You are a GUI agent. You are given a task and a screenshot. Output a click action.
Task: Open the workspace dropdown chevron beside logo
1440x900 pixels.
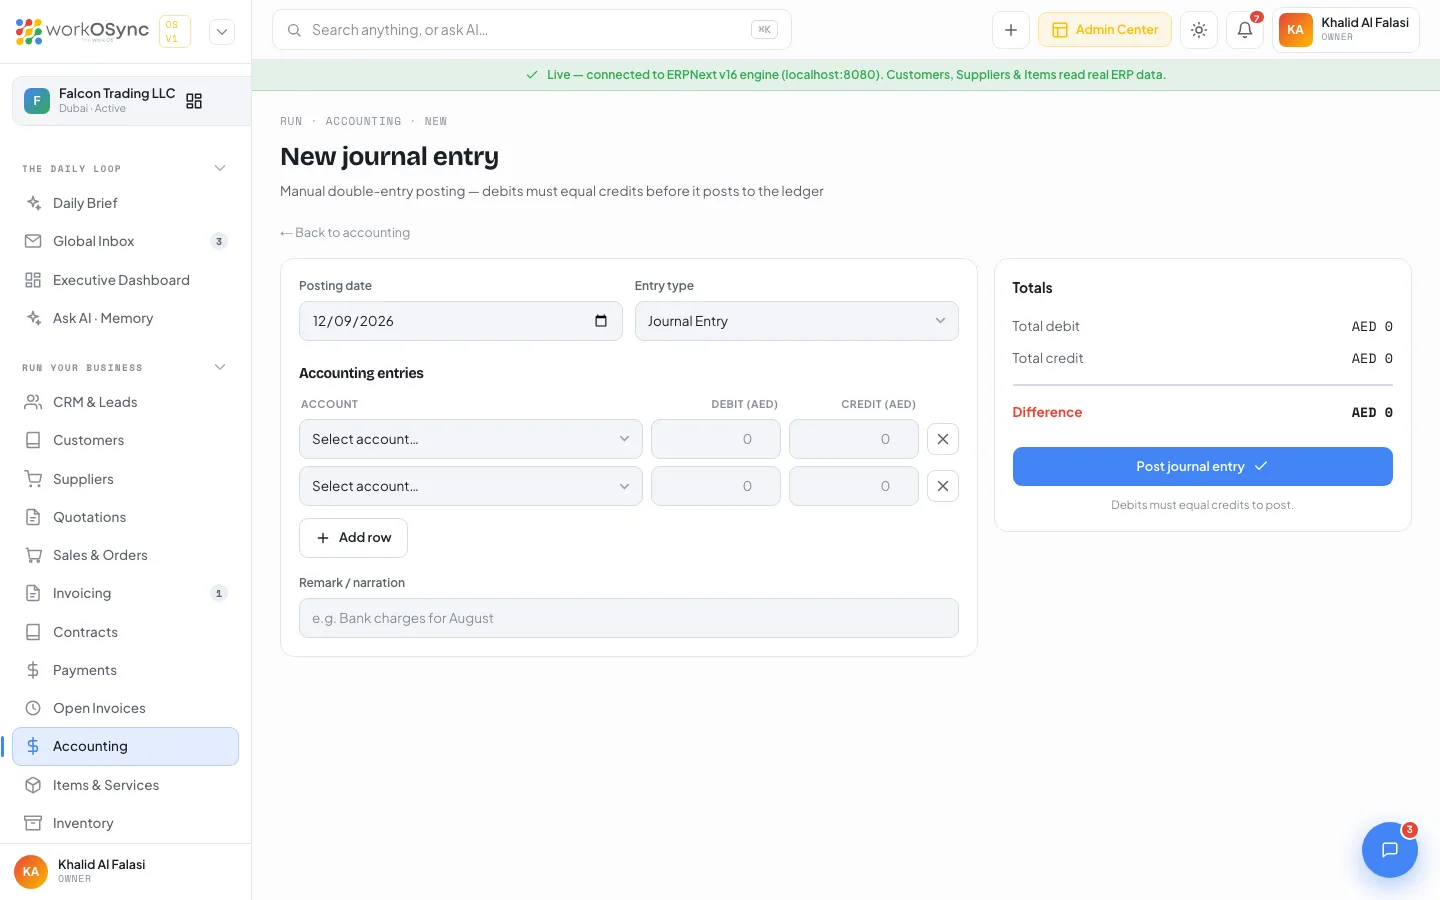point(222,31)
